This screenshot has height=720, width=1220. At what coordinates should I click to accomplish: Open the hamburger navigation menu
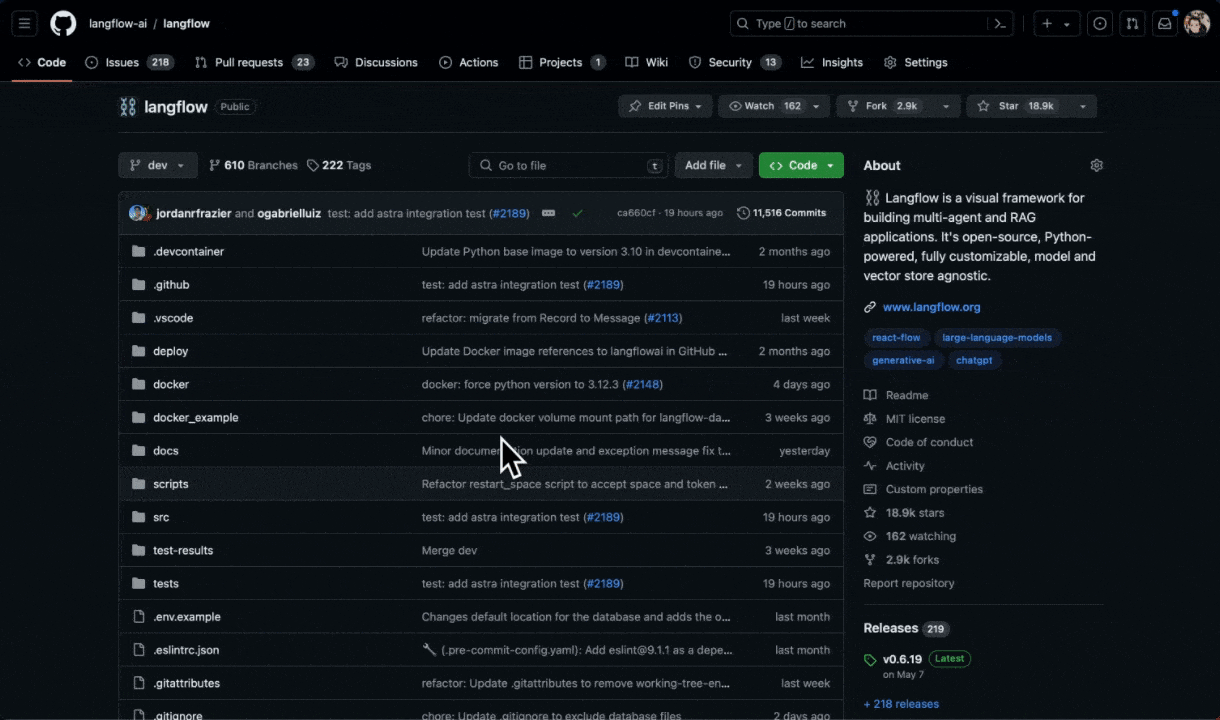[25, 23]
